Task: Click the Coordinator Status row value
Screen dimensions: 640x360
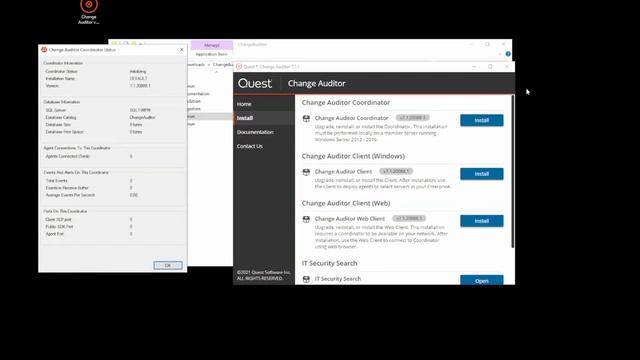Action: click(138, 71)
